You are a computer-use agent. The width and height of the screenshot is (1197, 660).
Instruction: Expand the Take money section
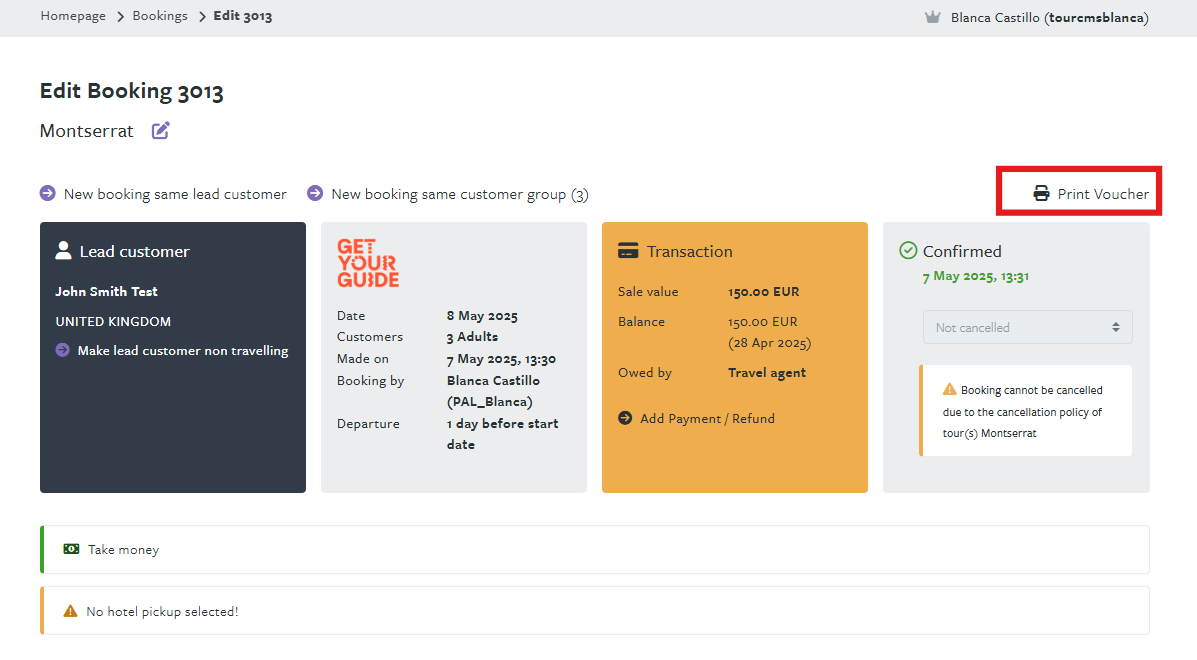pos(595,549)
